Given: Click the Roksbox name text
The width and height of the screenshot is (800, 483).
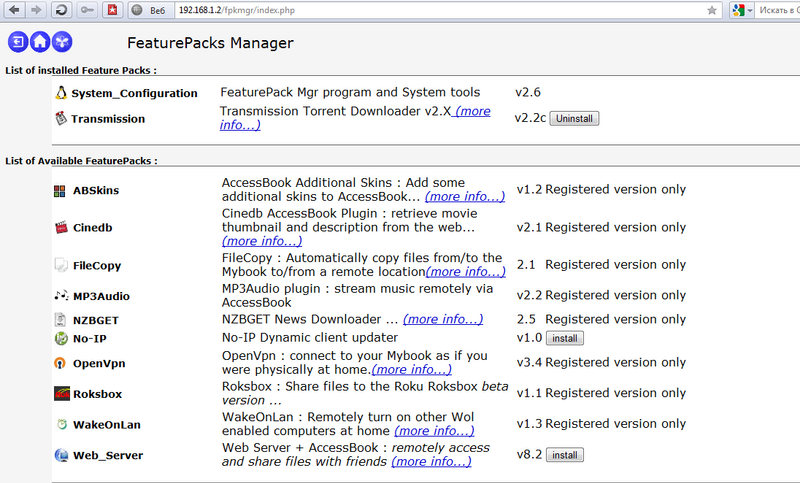Looking at the screenshot, I should pyautogui.click(x=97, y=394).
